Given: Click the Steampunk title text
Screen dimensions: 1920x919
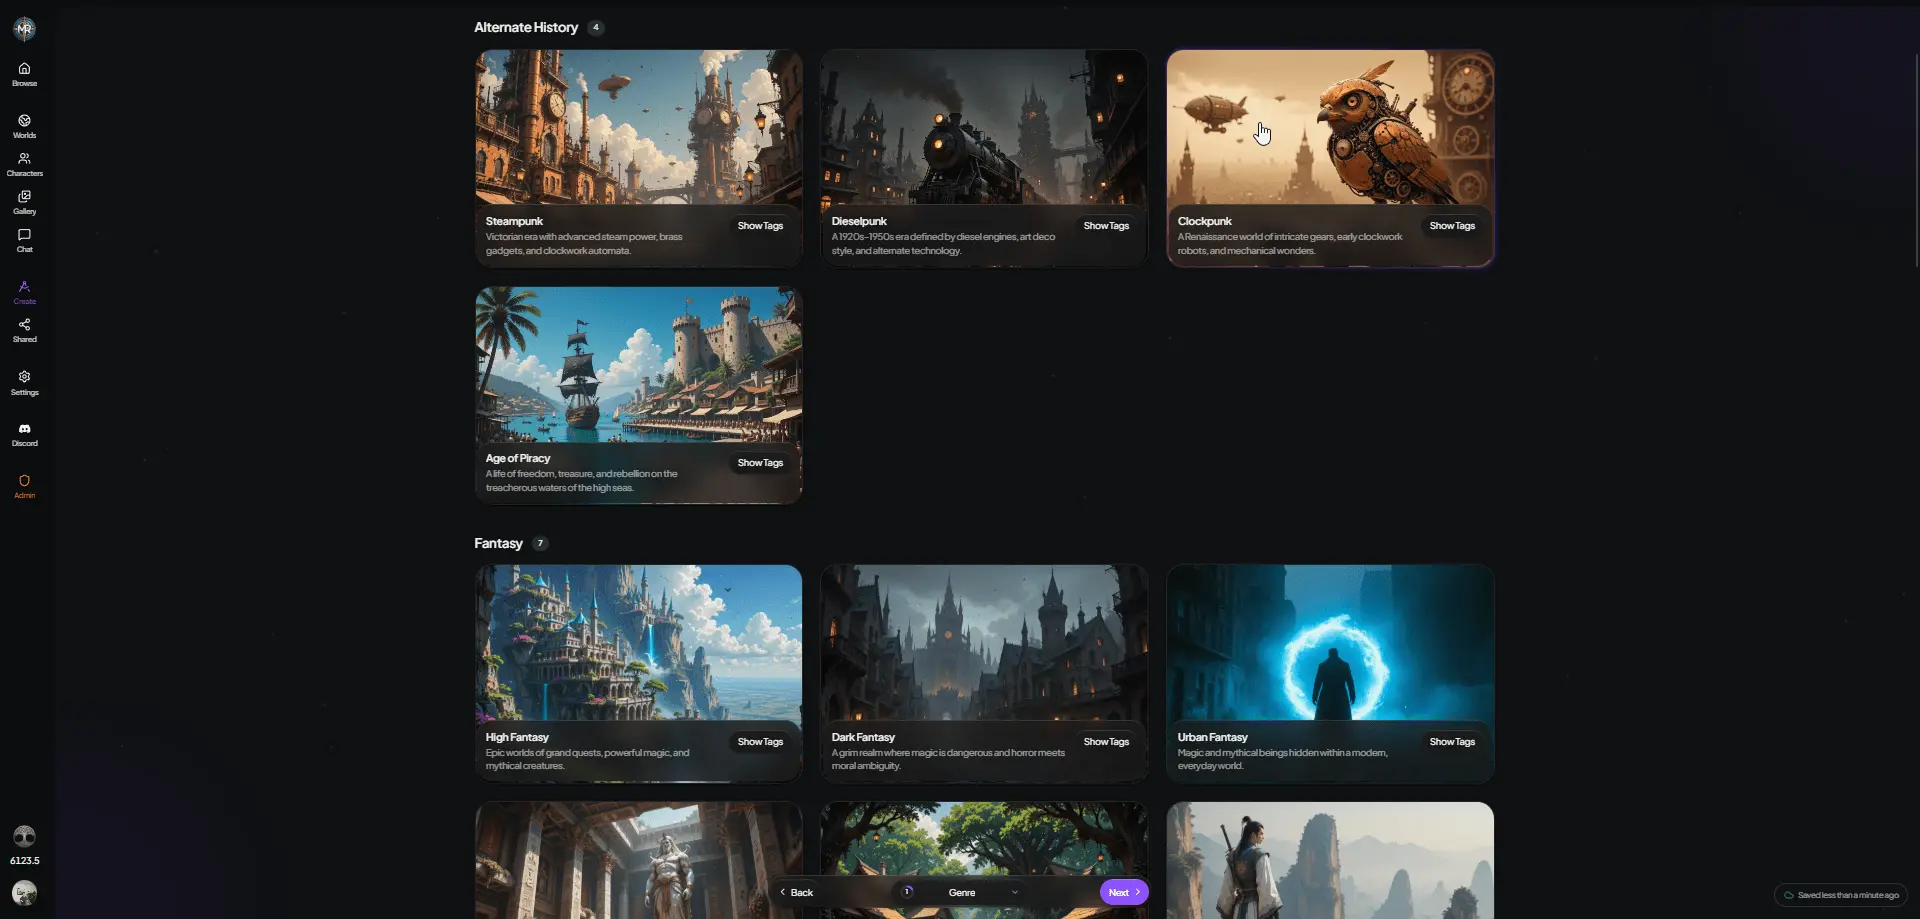Looking at the screenshot, I should coord(514,221).
